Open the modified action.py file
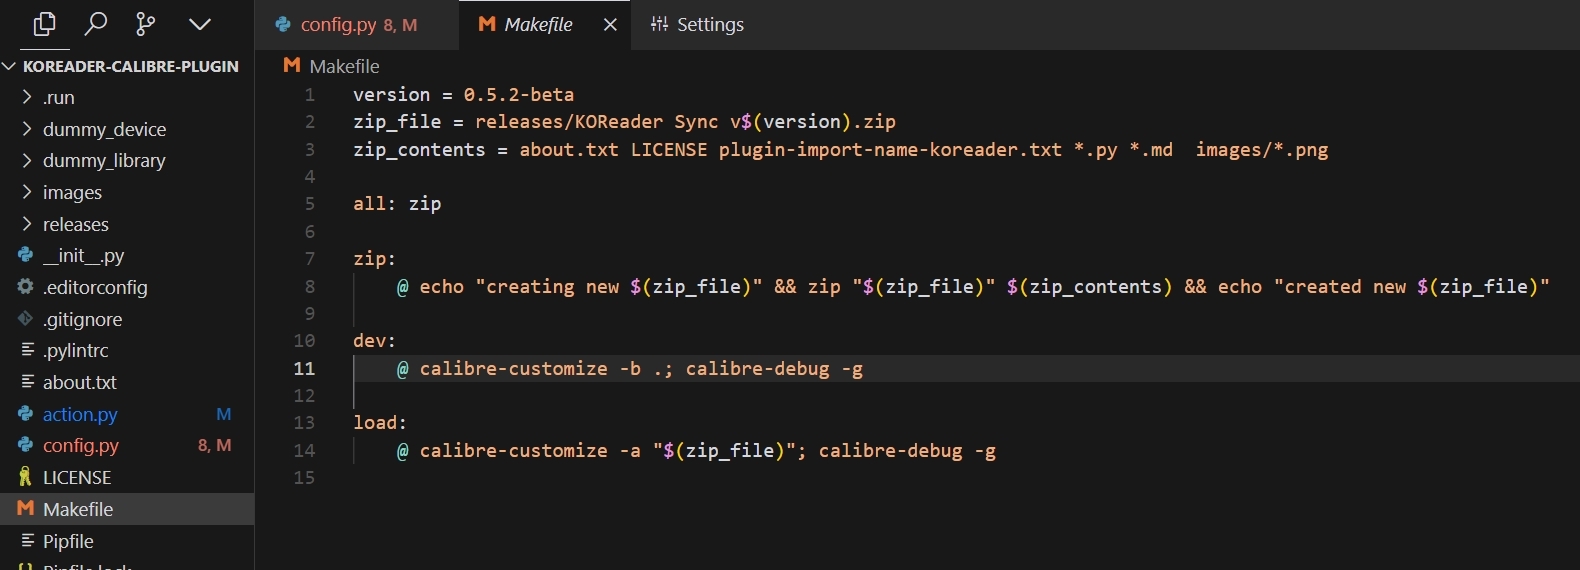This screenshot has width=1580, height=570. (80, 414)
